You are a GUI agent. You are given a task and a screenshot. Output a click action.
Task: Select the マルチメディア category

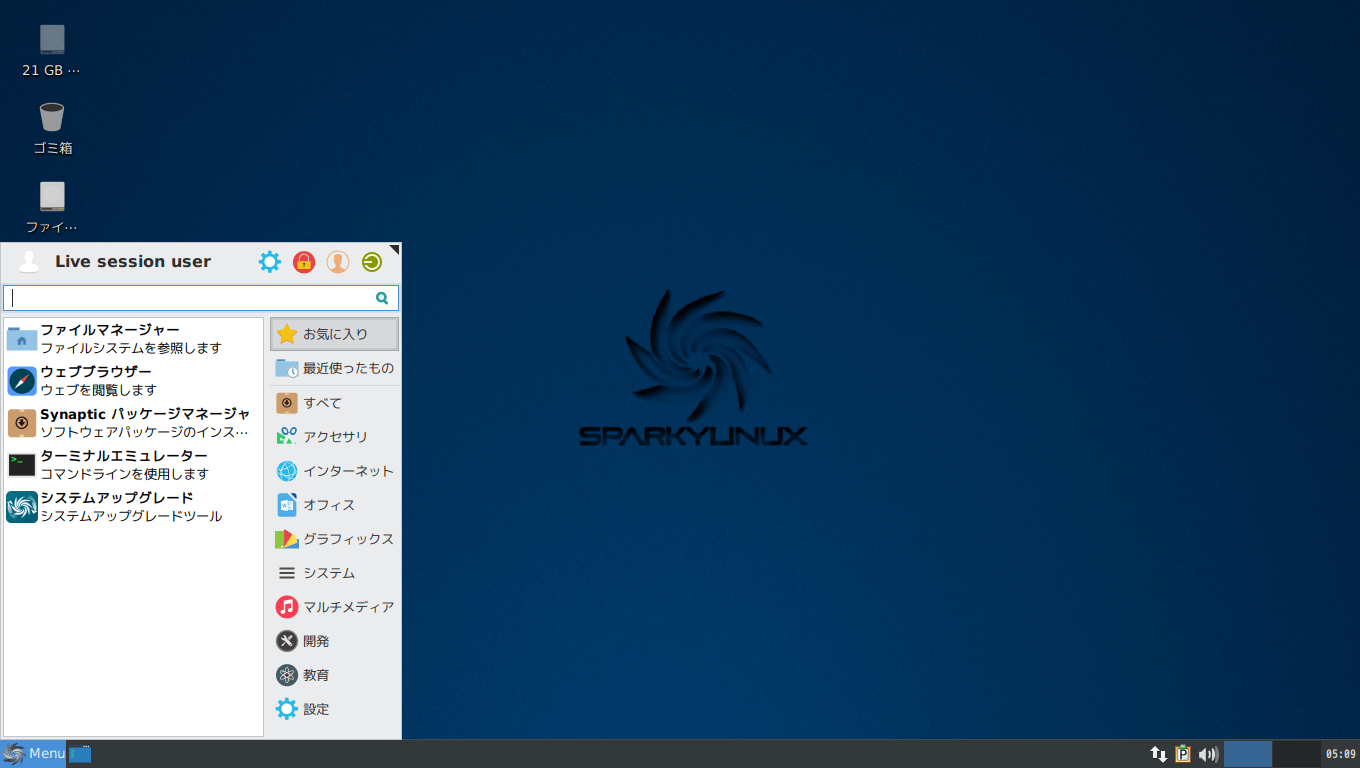[334, 607]
